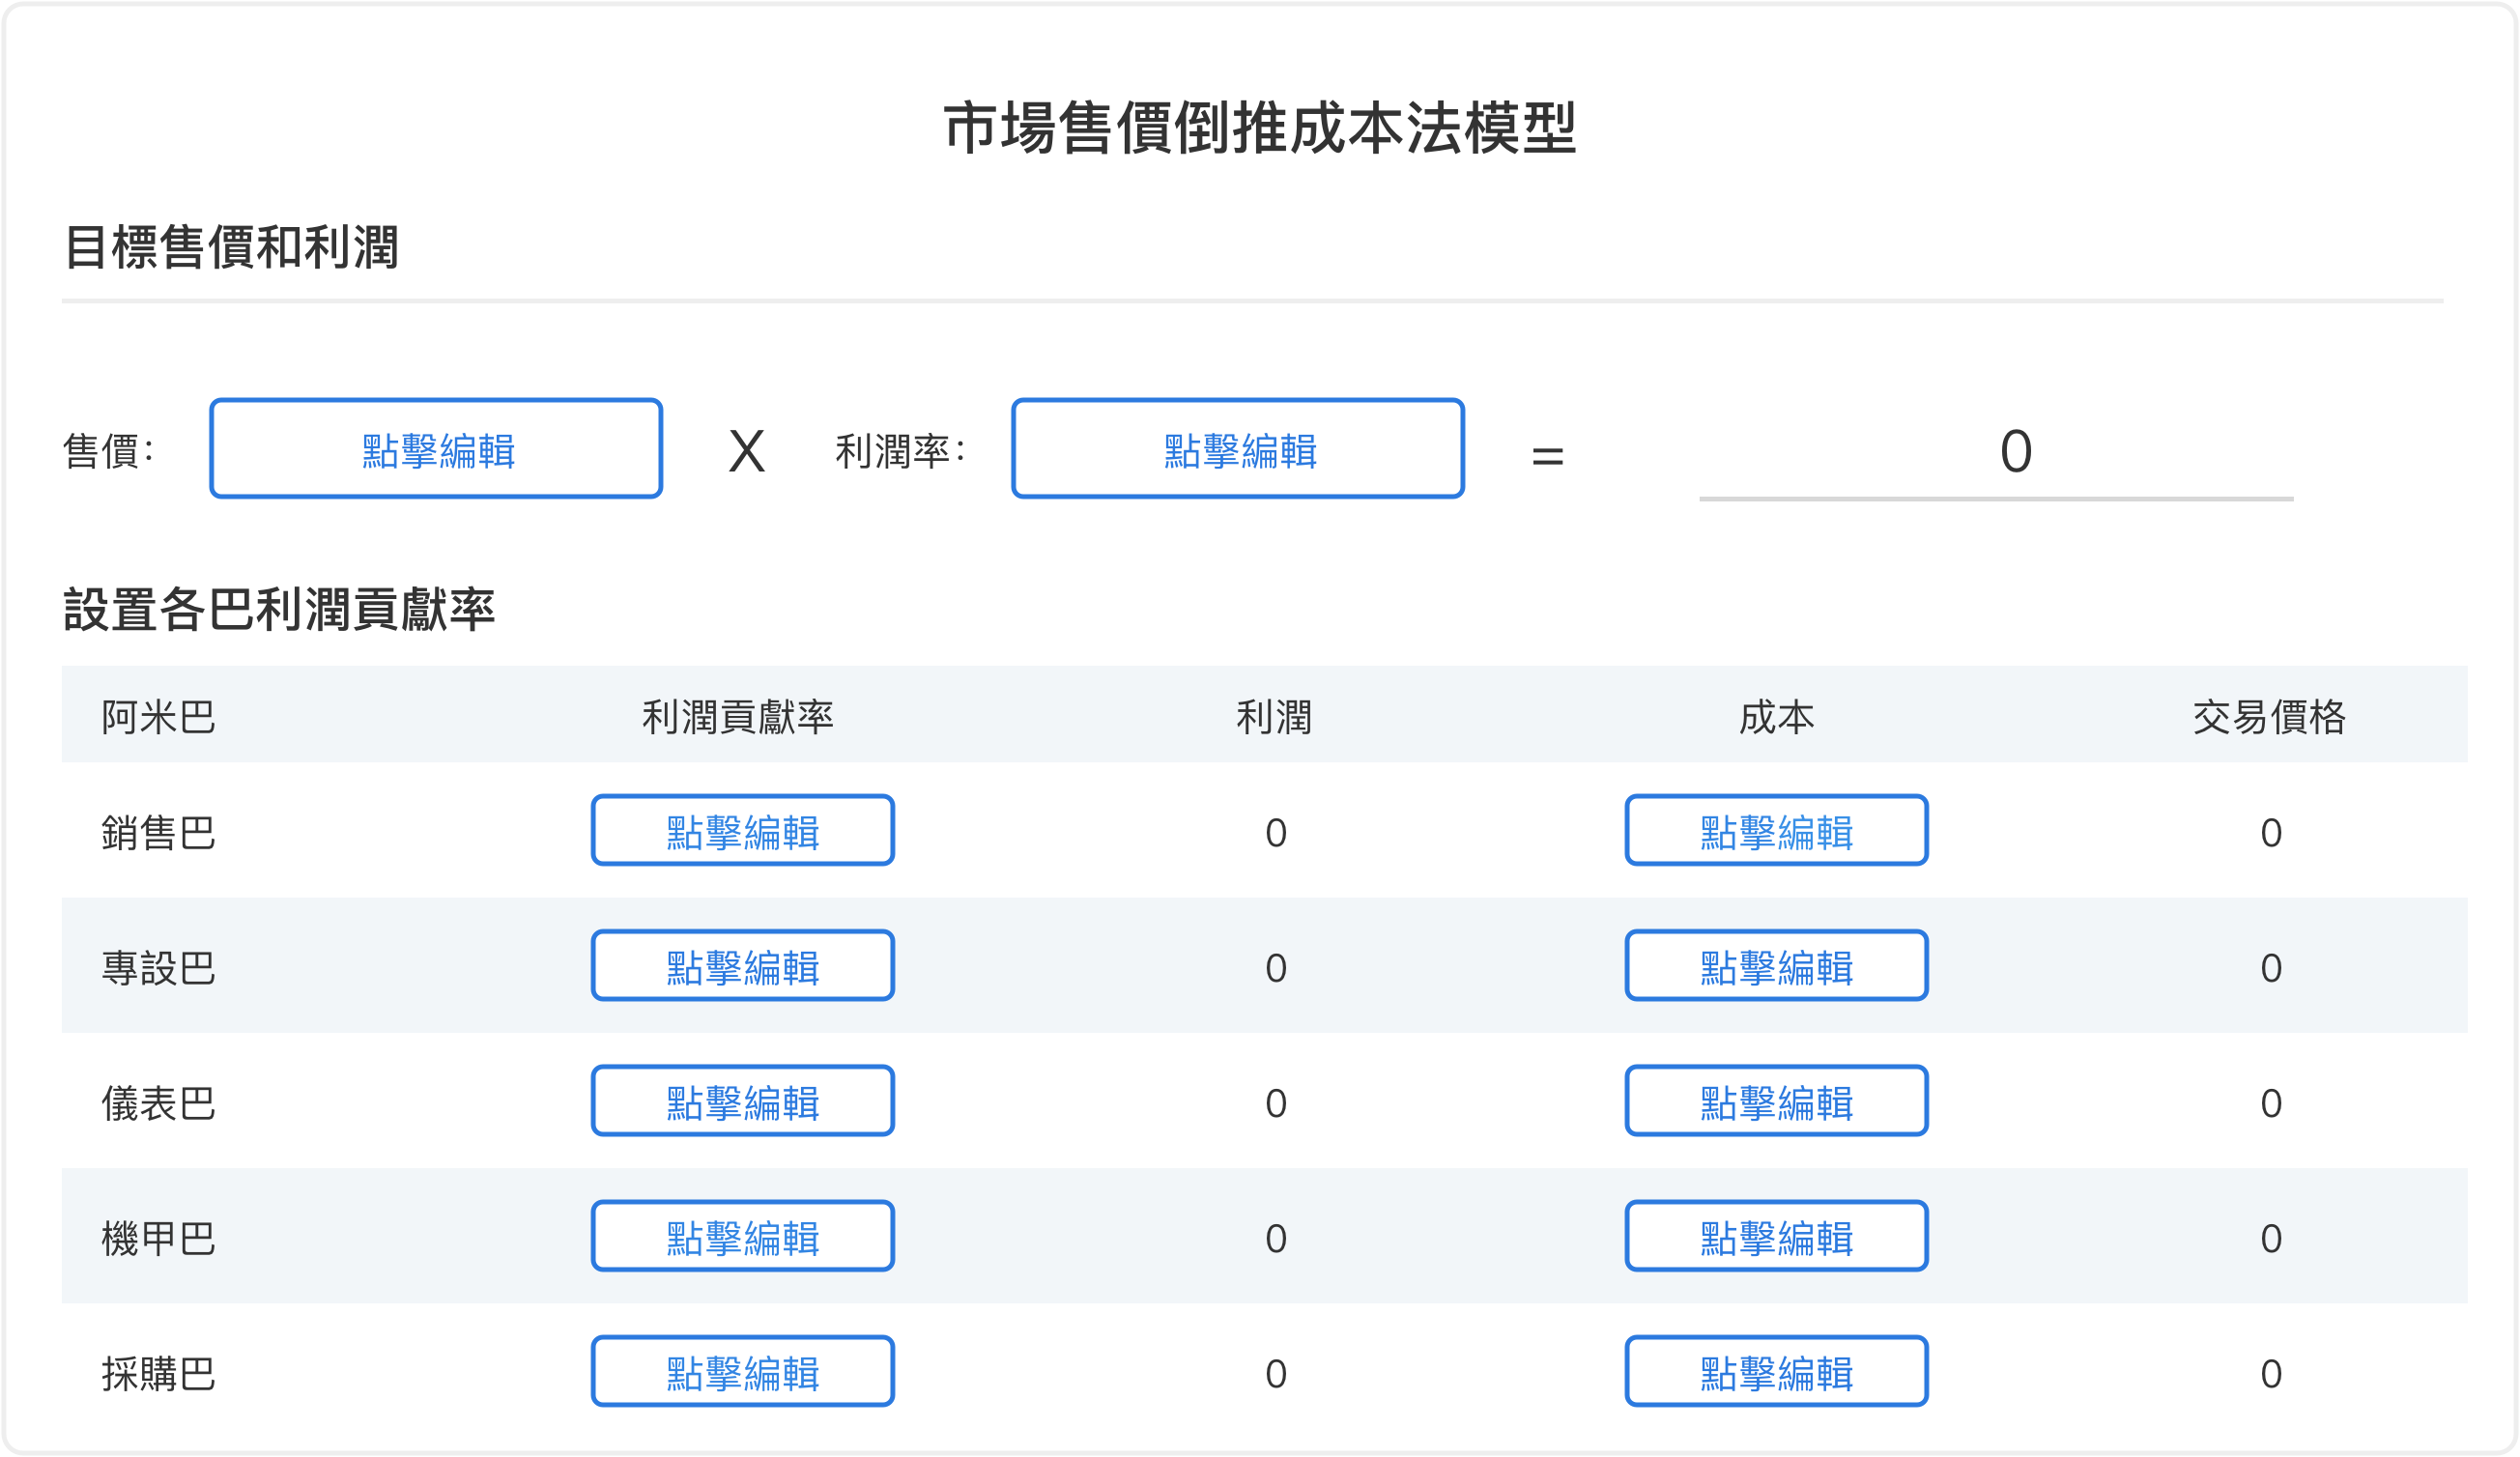Edit 專設巴 利潤貢獻率 value
The height and width of the screenshot is (1457, 2520).
(743, 966)
